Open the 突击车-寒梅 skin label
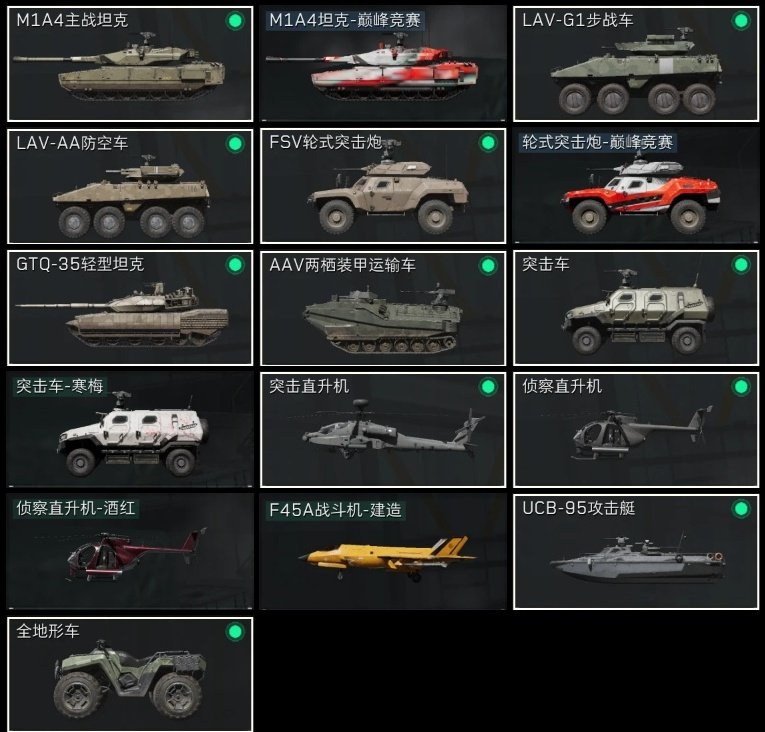Screen dimensions: 765x732 point(60,386)
